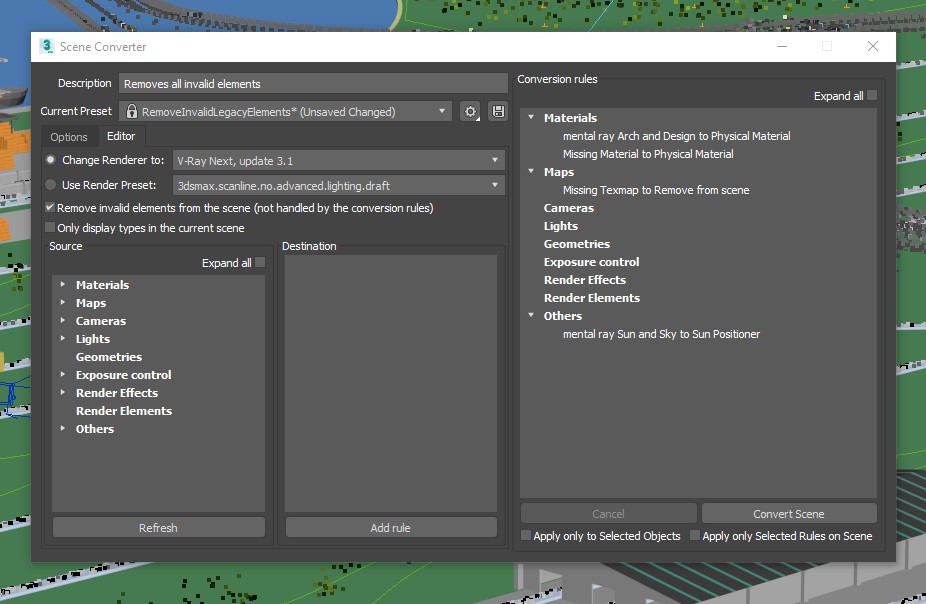926x604 pixels.
Task: Click the Refresh button
Action: coord(158,527)
